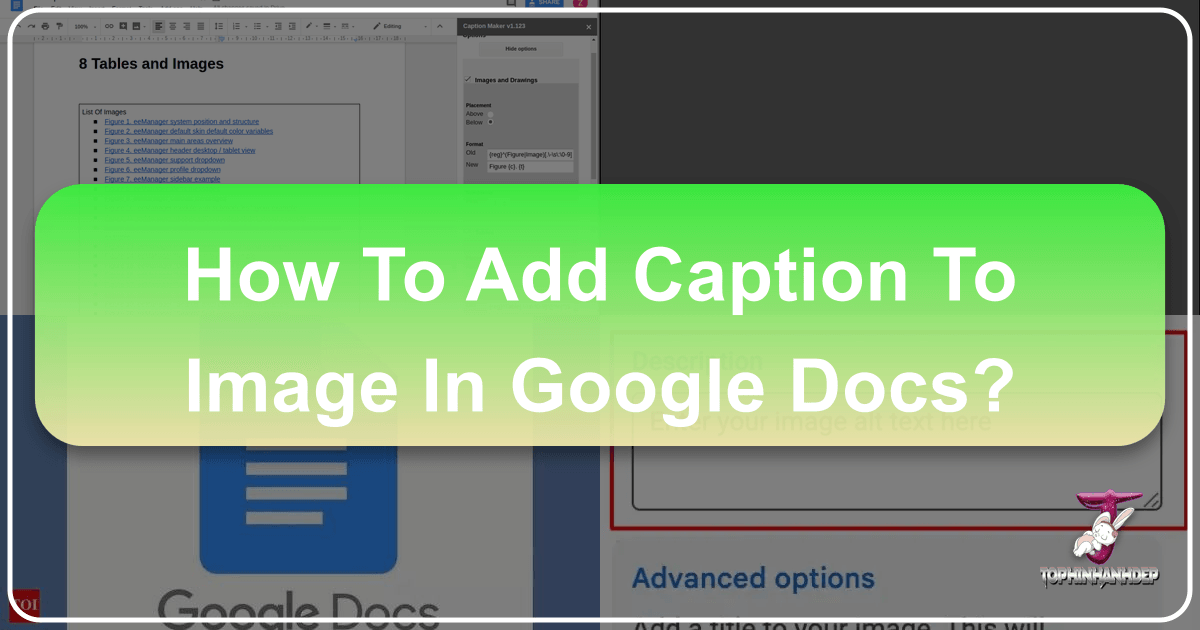Select the Below placement radio button
This screenshot has width=1200, height=630.
tap(490, 122)
